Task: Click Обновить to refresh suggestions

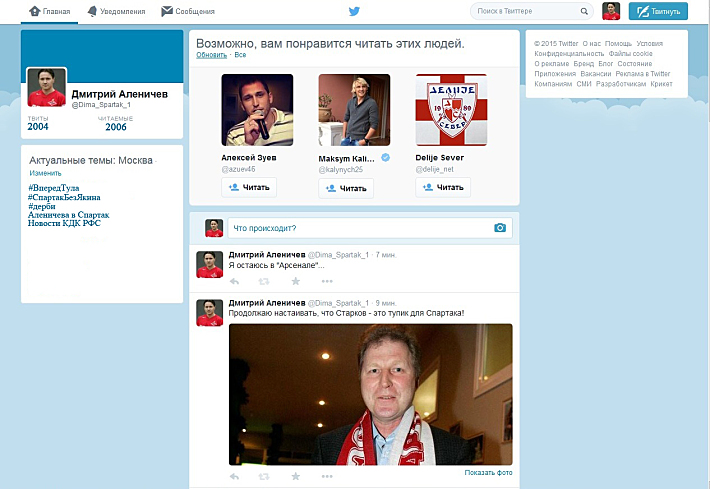Action: [x=211, y=55]
